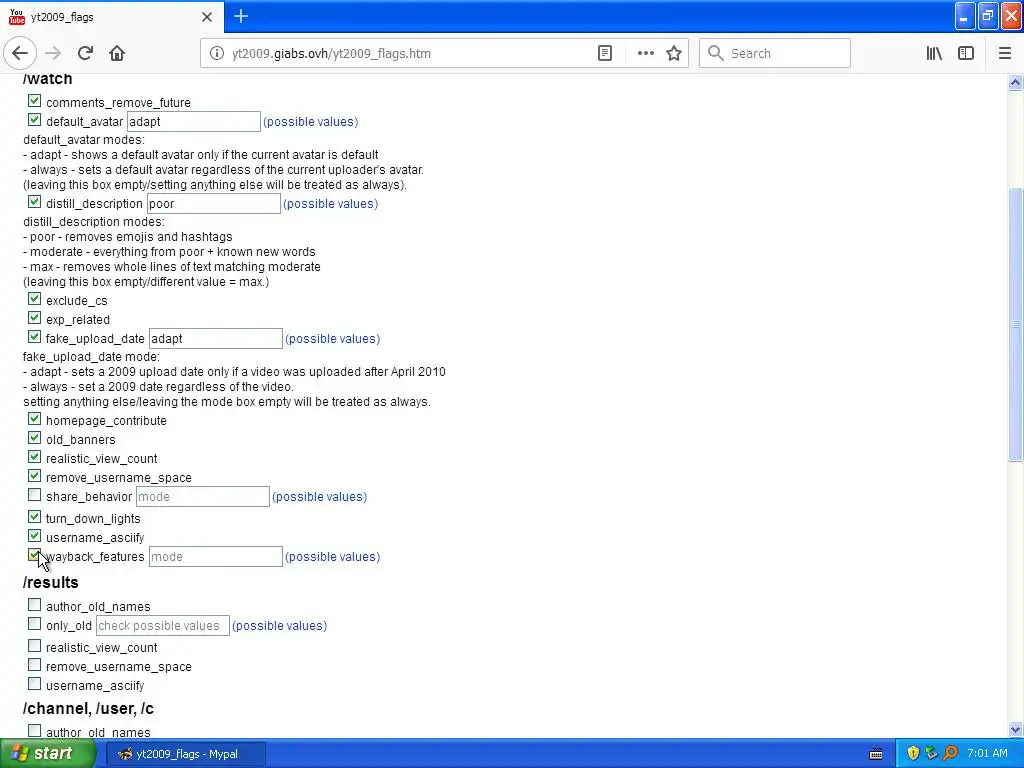Viewport: 1024px width, 768px height.
Task: Enable /channel author_old_names checkbox
Action: 35,731
